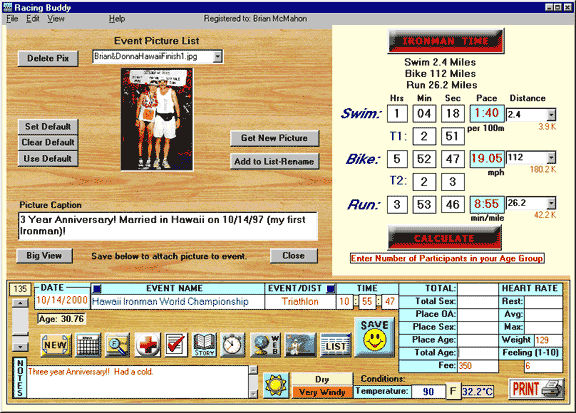
Task: Click the CALCULATE button
Action: (x=444, y=238)
